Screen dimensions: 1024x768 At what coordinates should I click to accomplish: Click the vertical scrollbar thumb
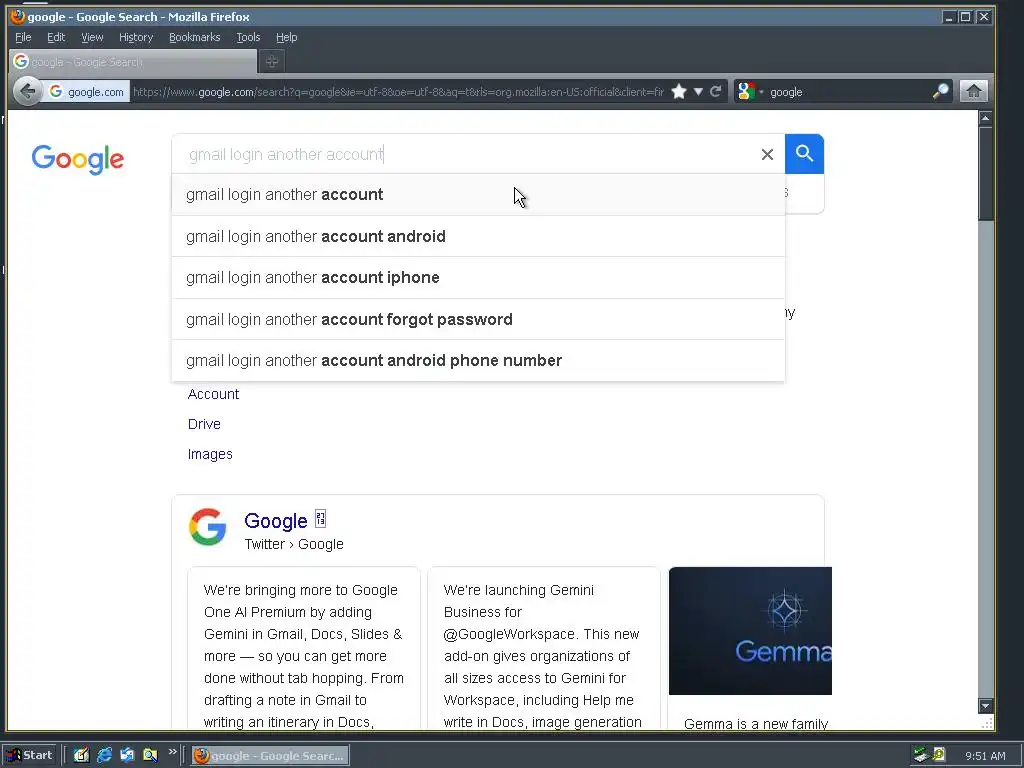(x=985, y=174)
